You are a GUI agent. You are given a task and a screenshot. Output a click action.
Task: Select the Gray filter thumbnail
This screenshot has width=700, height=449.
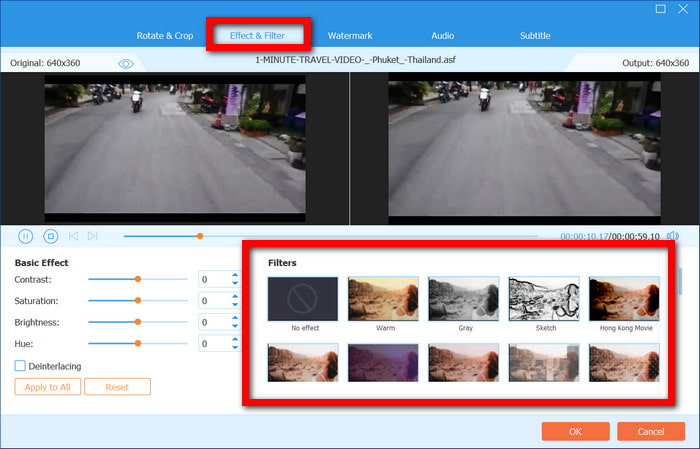tap(463, 299)
